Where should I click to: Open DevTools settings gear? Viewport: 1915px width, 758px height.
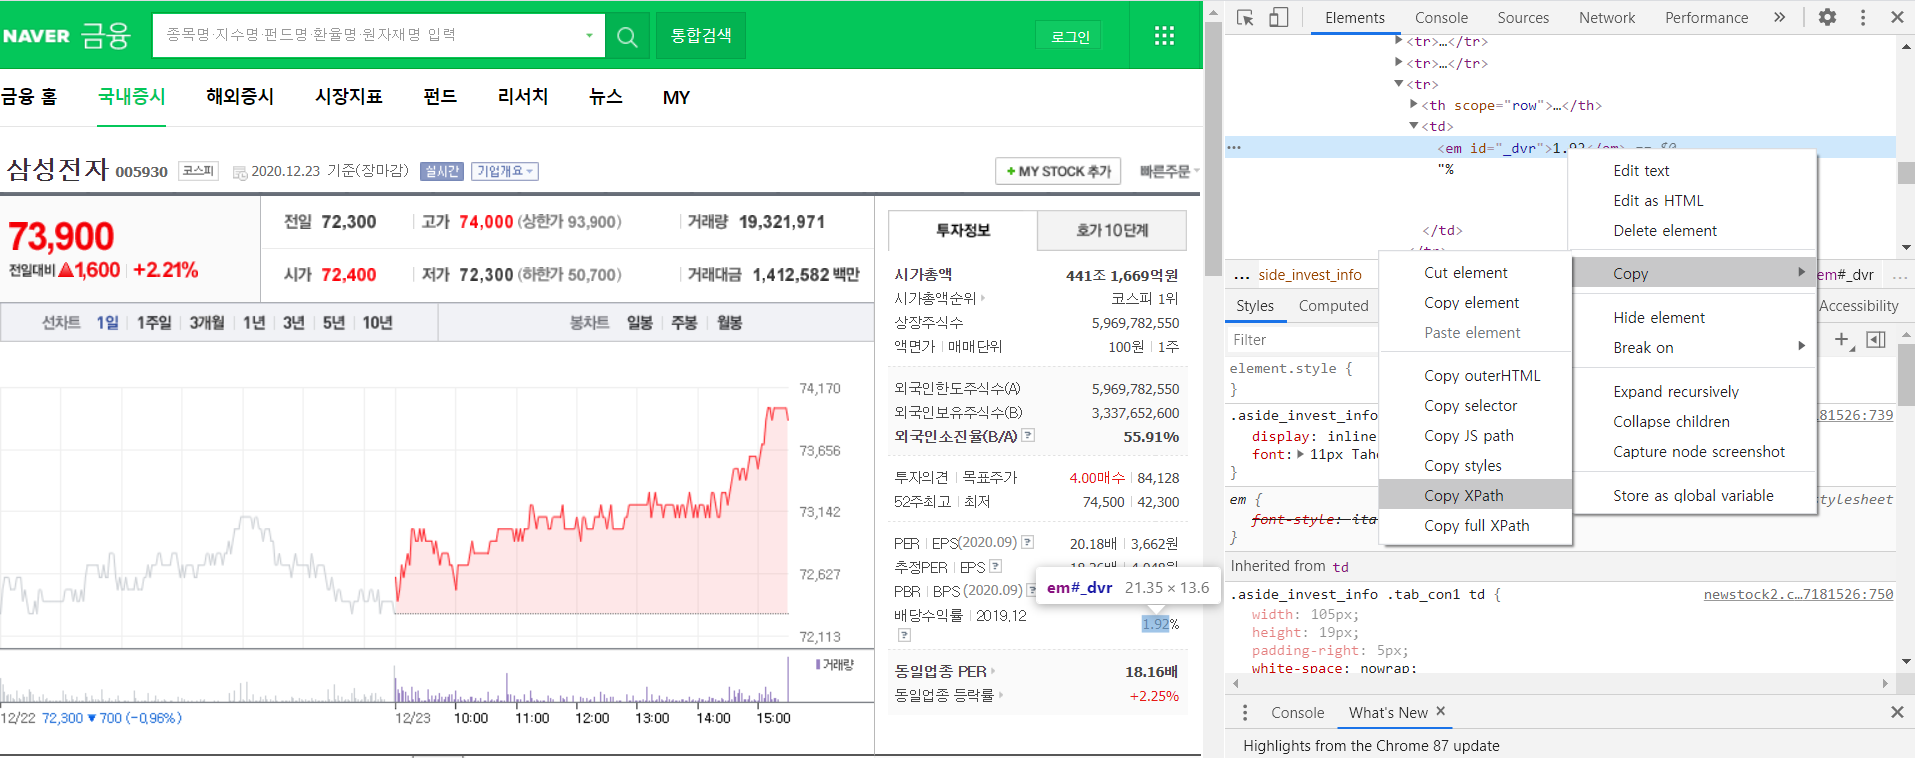(x=1827, y=17)
